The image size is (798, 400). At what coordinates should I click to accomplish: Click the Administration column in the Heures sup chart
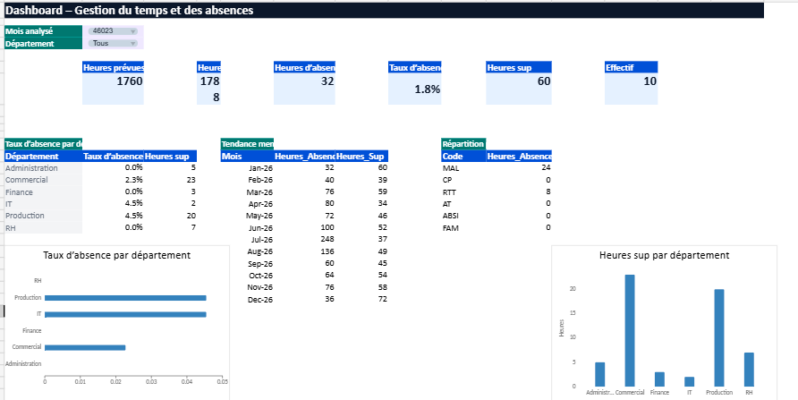[600, 374]
